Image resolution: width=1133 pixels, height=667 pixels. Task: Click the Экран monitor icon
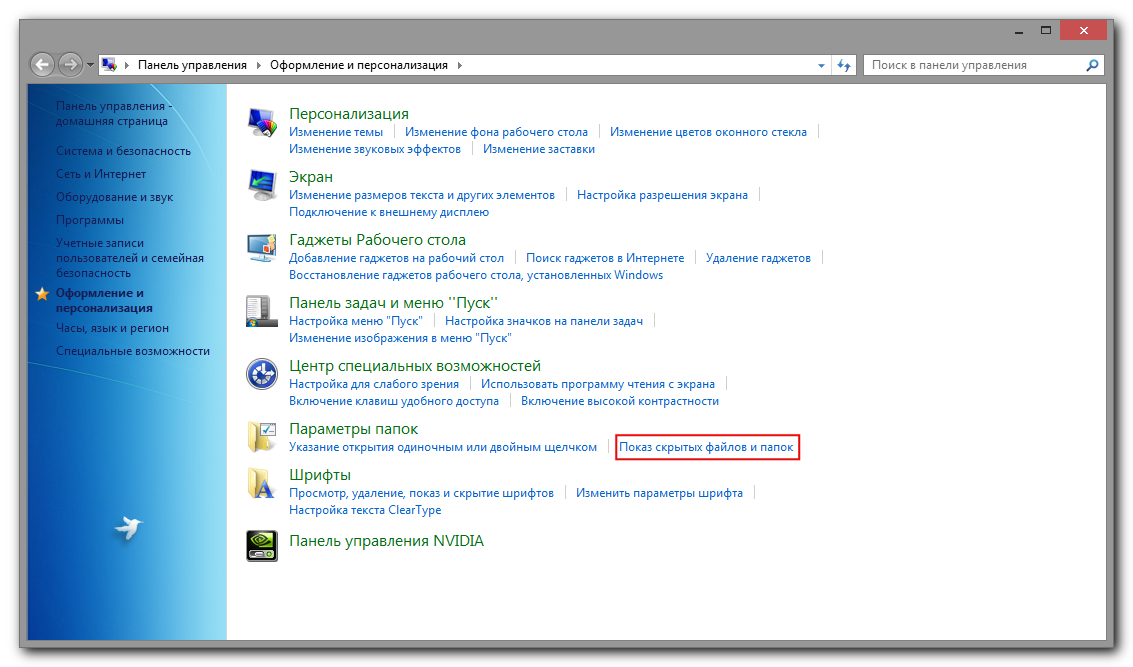tap(262, 185)
